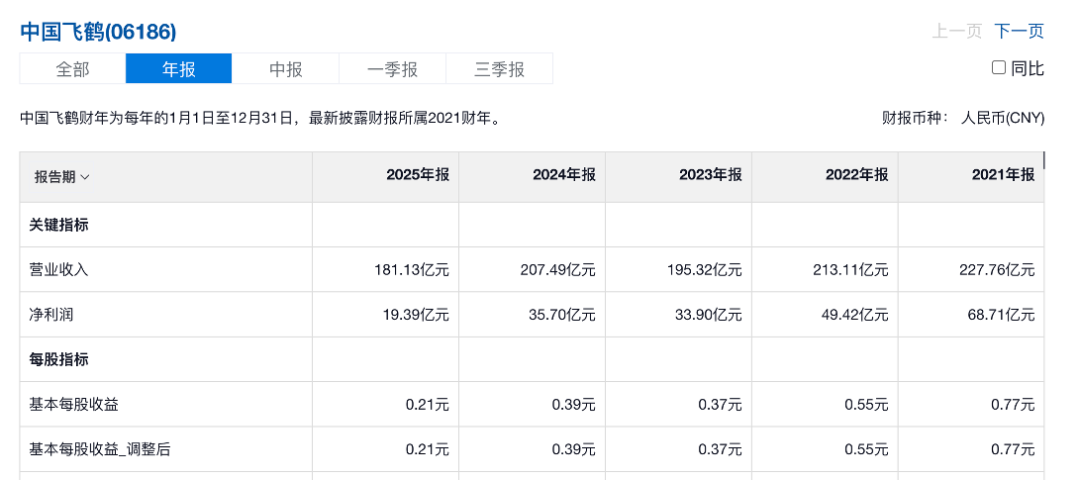Select the 净利润 row label
The image size is (1080, 480).
(x=52, y=315)
